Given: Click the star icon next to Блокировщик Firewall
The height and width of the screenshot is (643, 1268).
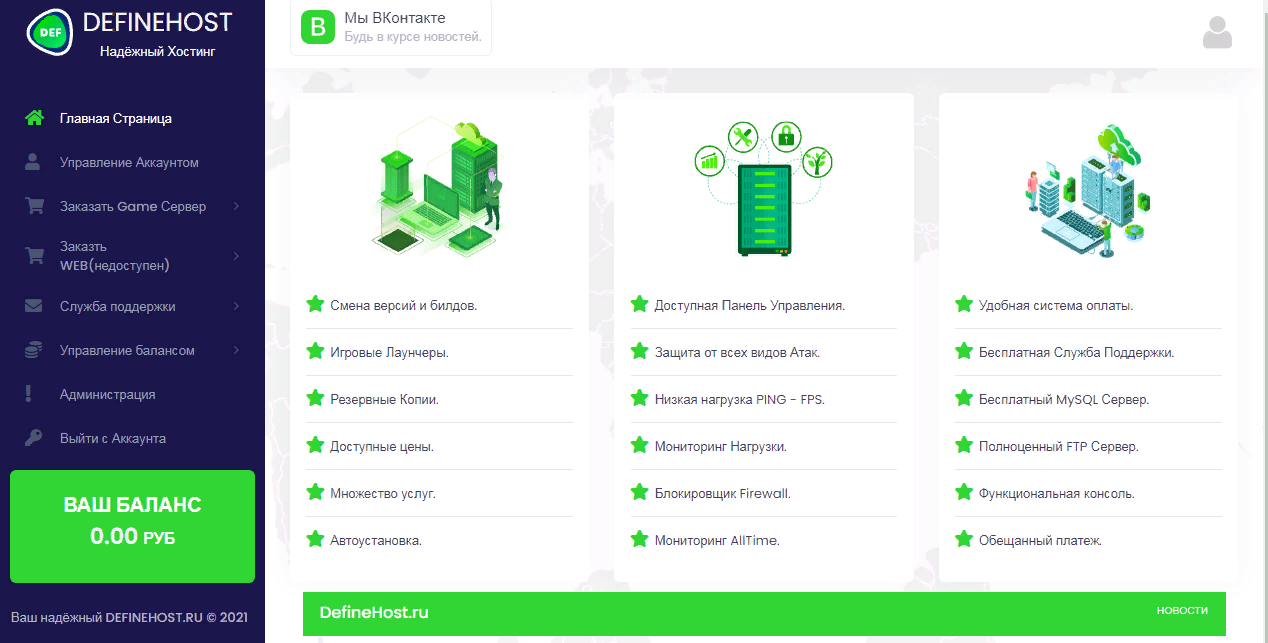Looking at the screenshot, I should (x=639, y=492).
